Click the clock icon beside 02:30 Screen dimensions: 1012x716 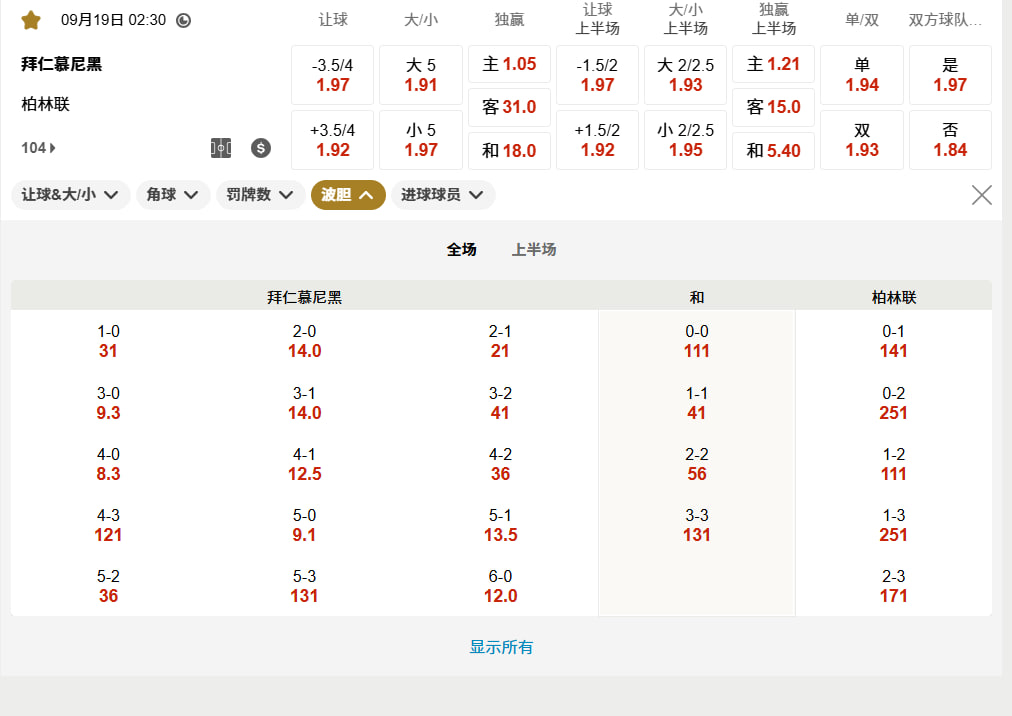point(183,20)
